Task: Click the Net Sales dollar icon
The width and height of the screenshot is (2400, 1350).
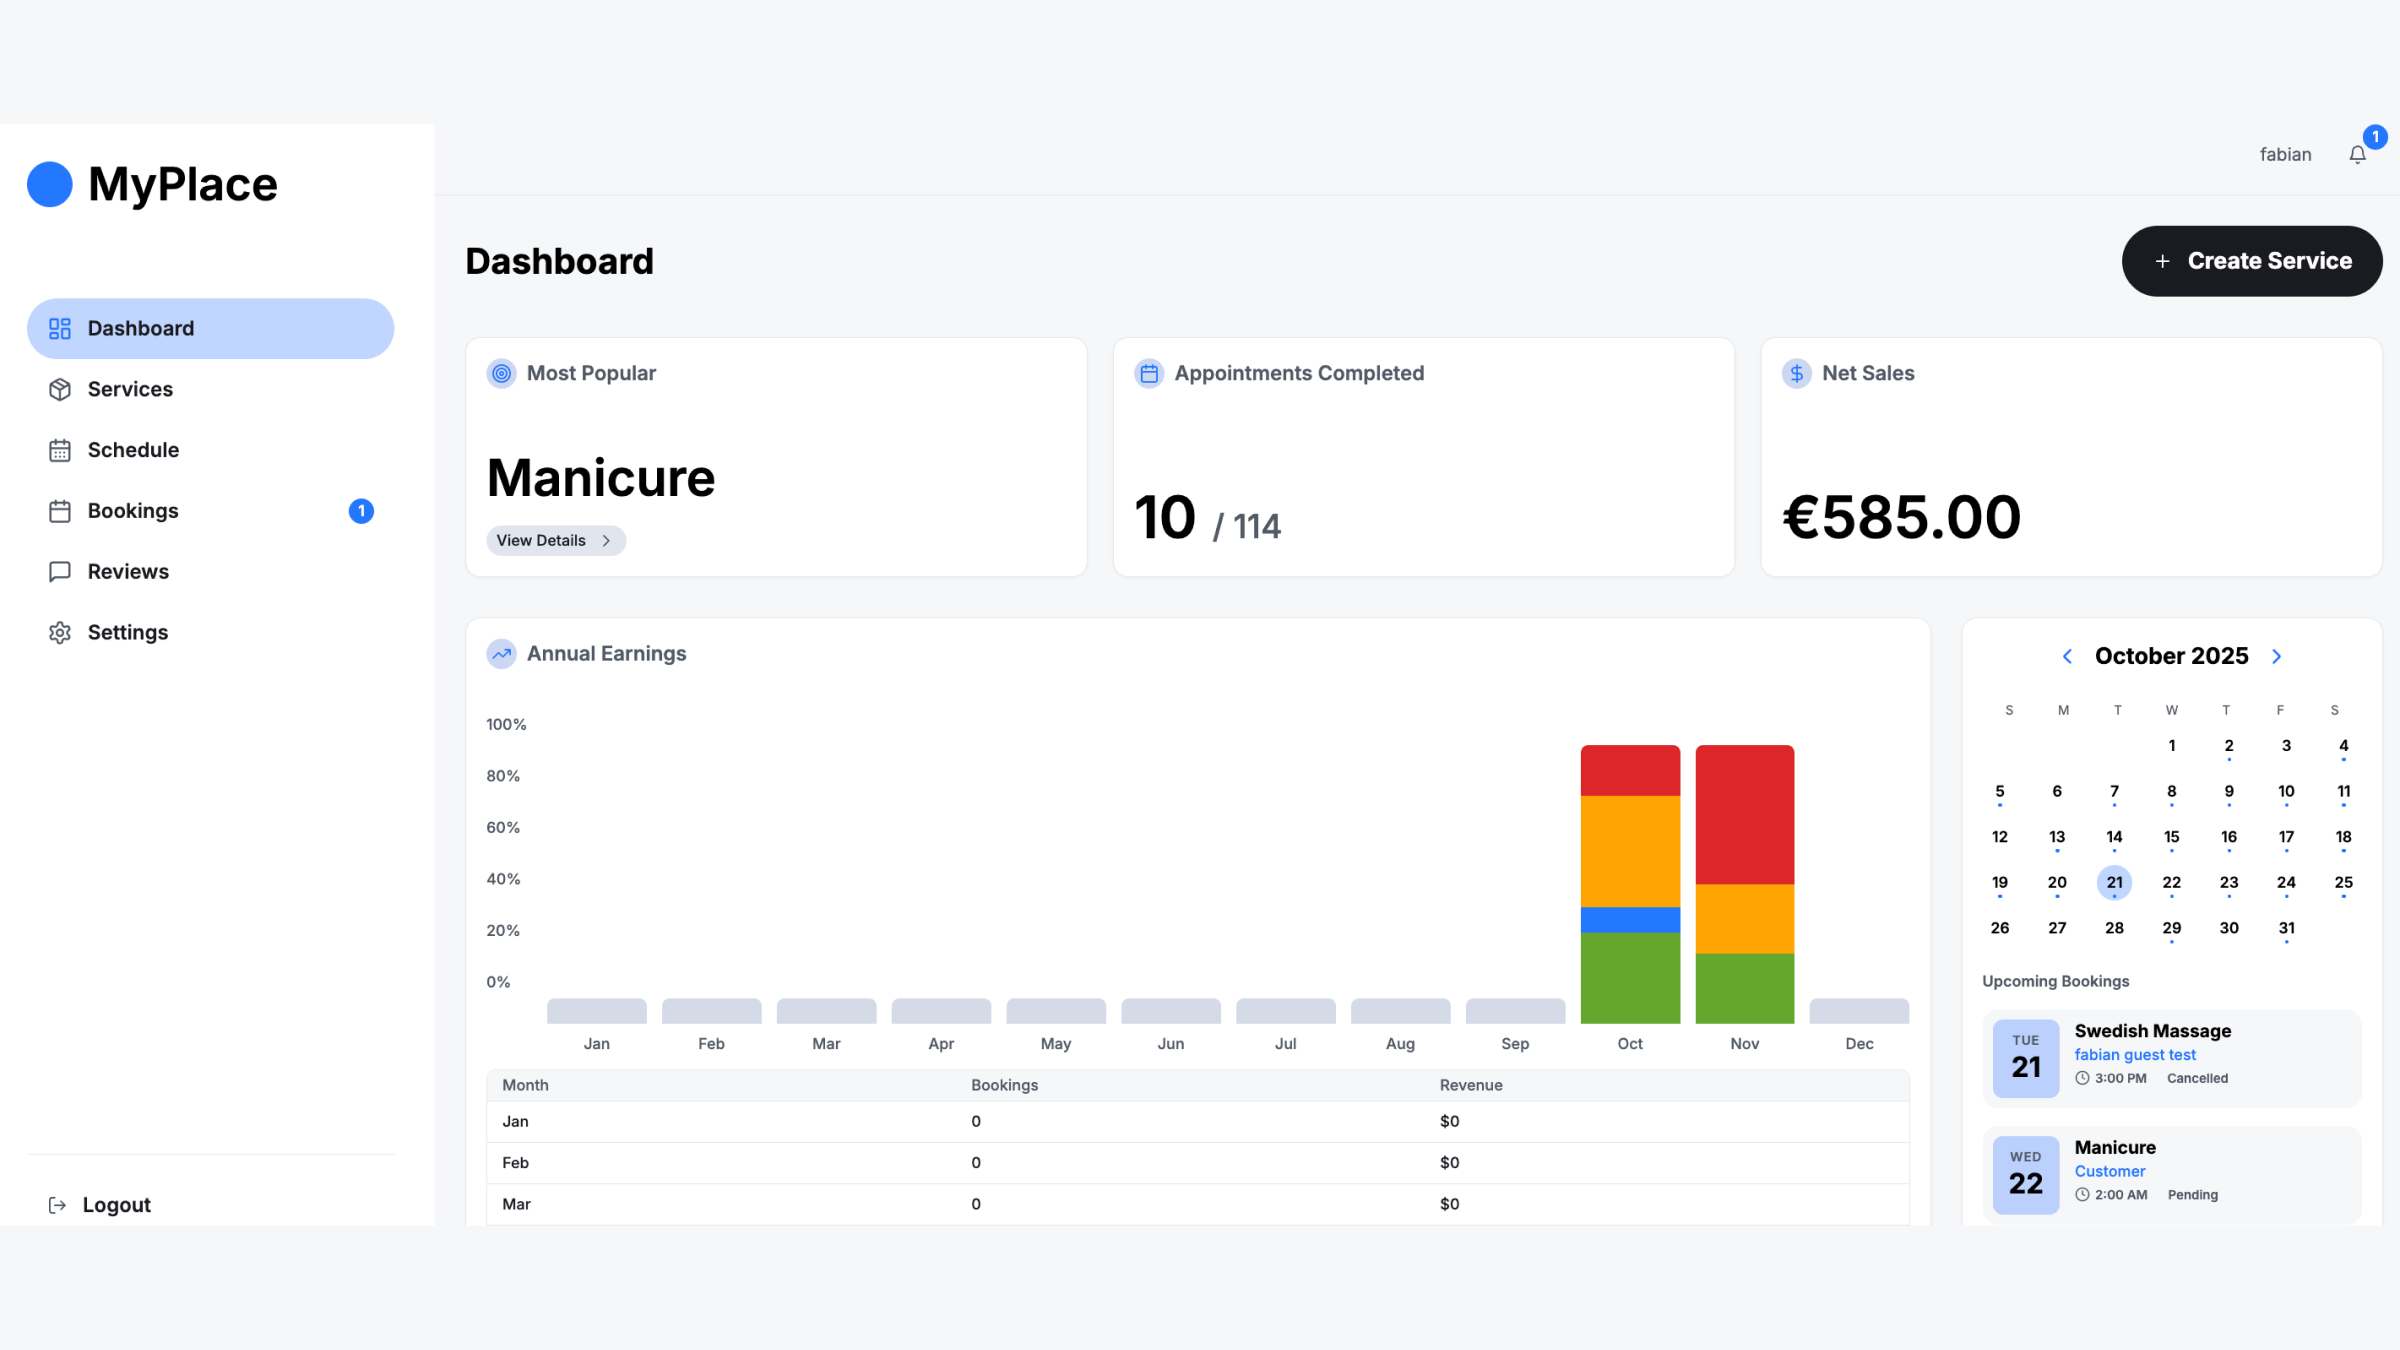Action: (x=1796, y=373)
